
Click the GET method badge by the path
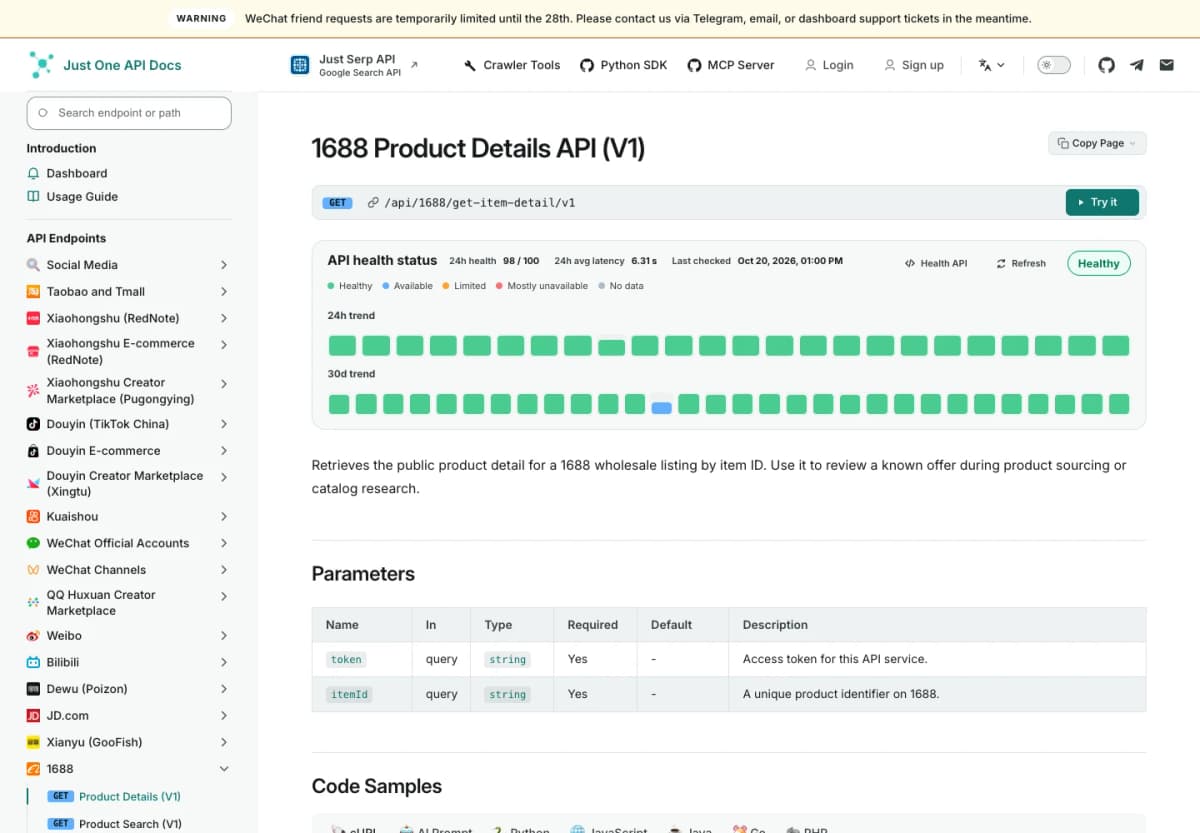tap(337, 202)
